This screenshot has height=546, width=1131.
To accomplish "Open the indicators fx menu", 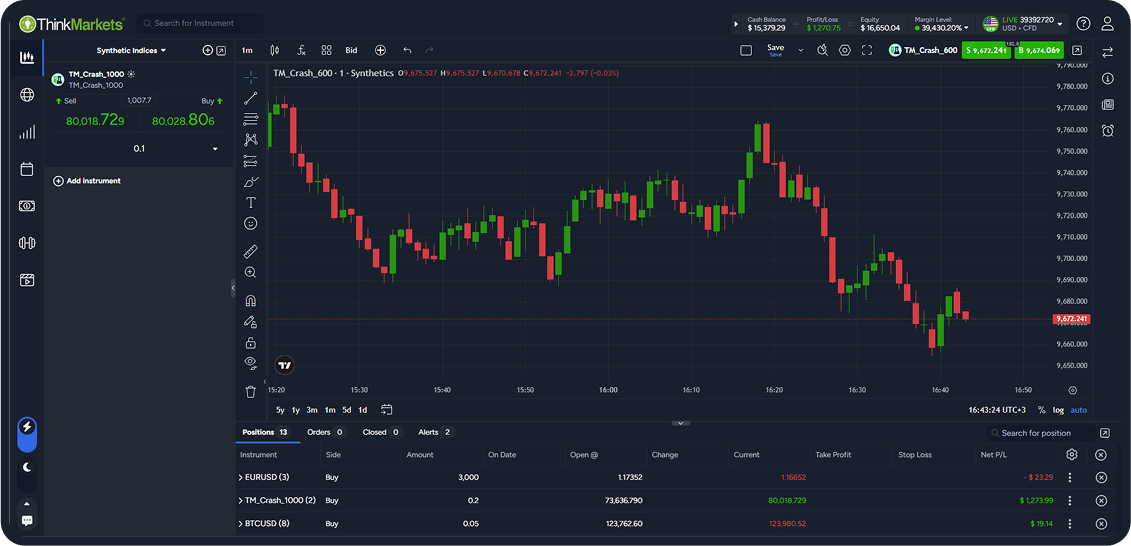I will click(301, 50).
